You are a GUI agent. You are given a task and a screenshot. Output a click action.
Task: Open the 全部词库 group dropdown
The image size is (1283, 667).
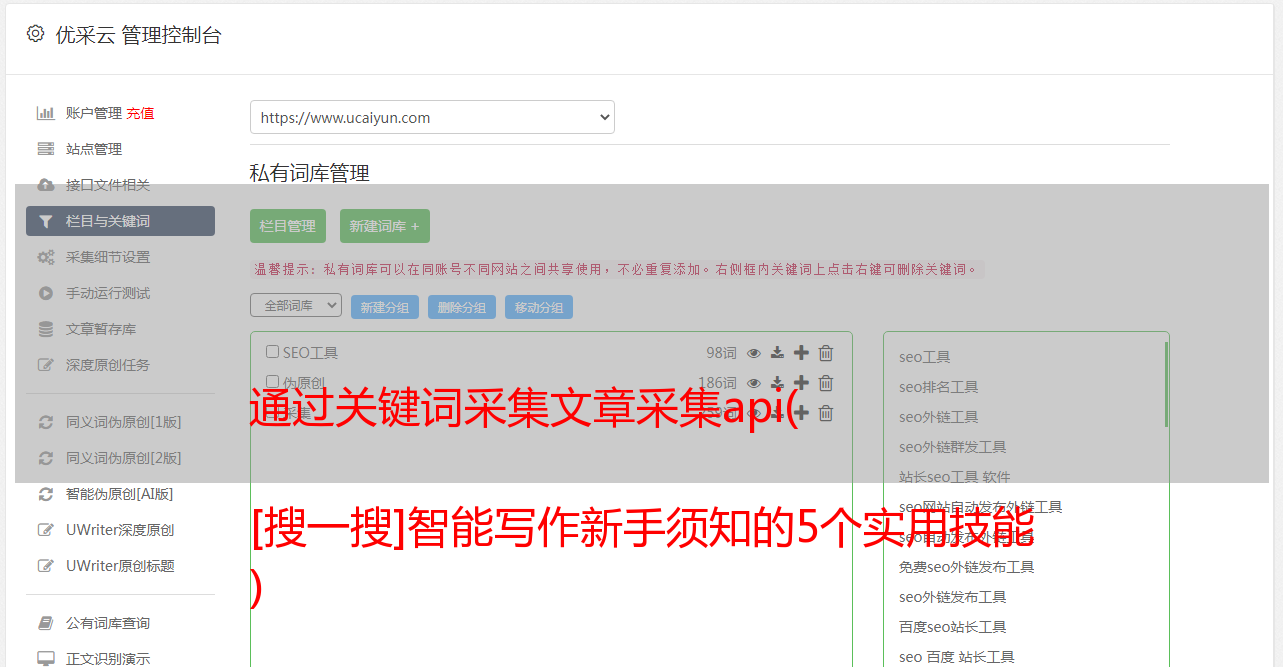point(296,305)
